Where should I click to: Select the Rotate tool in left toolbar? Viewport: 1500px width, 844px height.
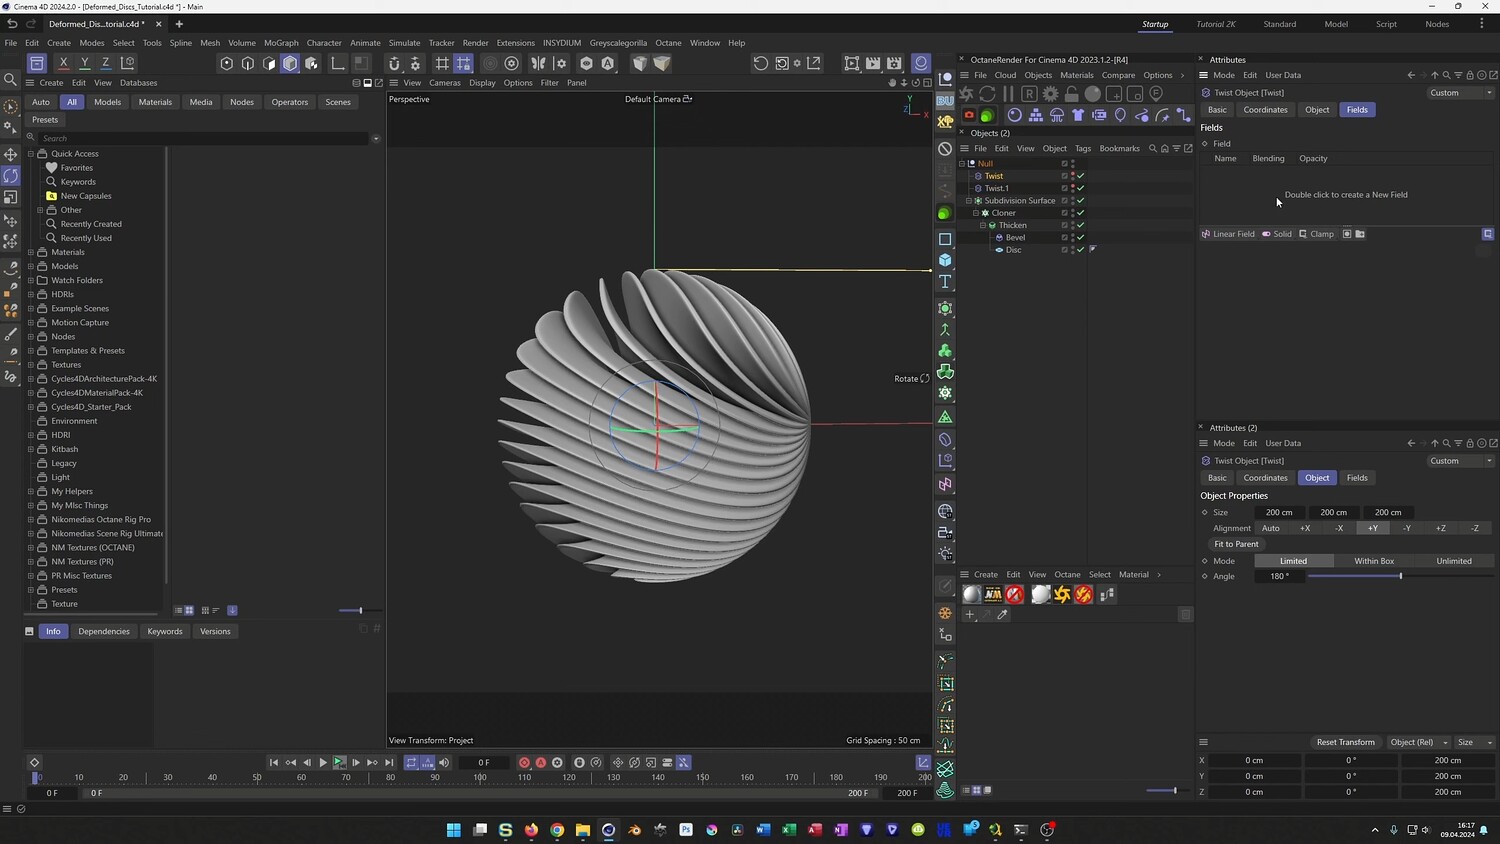coord(11,176)
